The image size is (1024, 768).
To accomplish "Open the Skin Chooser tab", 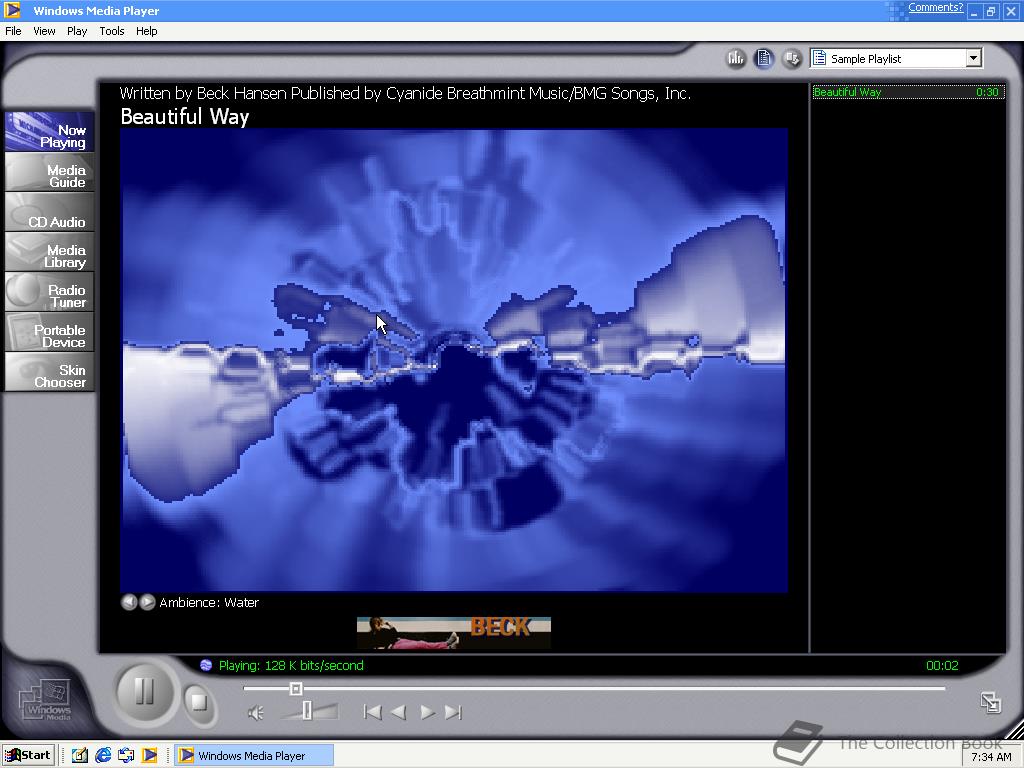I will 50,372.
